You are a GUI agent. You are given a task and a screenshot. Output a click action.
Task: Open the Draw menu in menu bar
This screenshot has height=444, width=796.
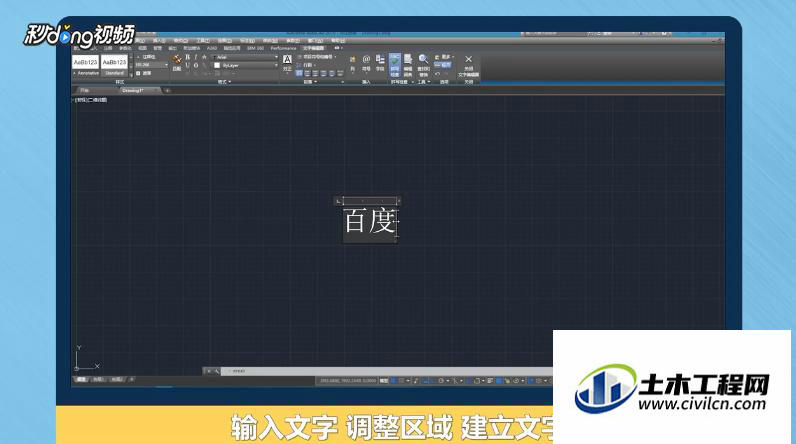224,41
